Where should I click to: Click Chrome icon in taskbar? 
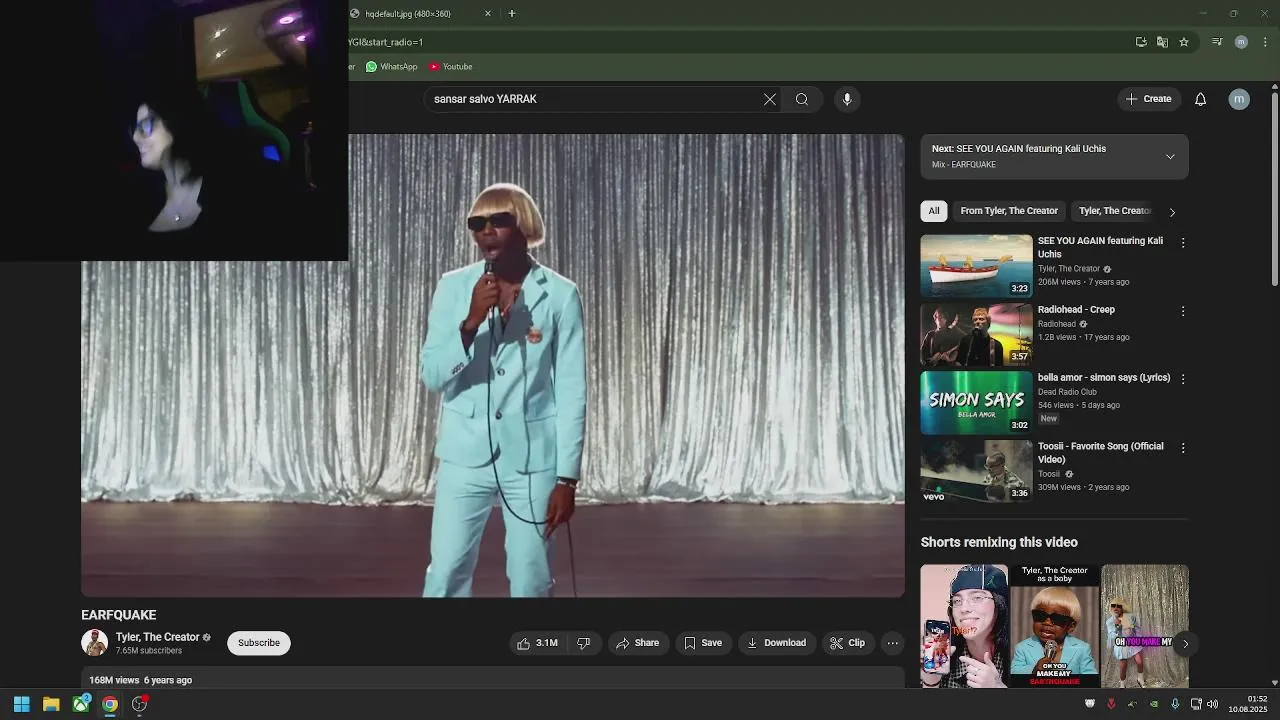point(110,704)
